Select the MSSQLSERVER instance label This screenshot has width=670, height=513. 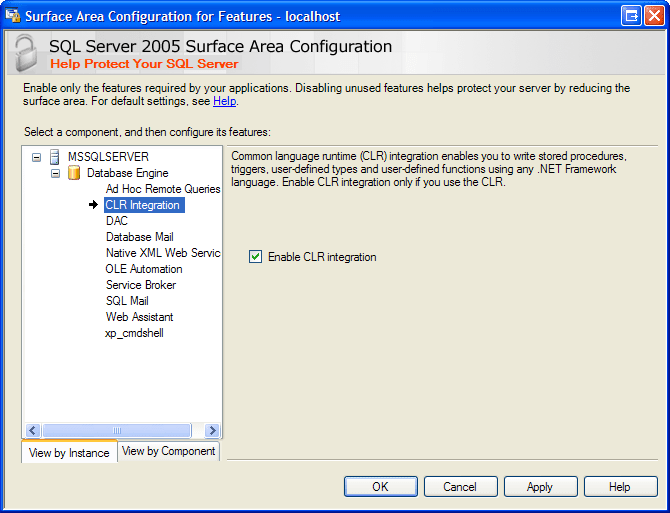pos(108,157)
